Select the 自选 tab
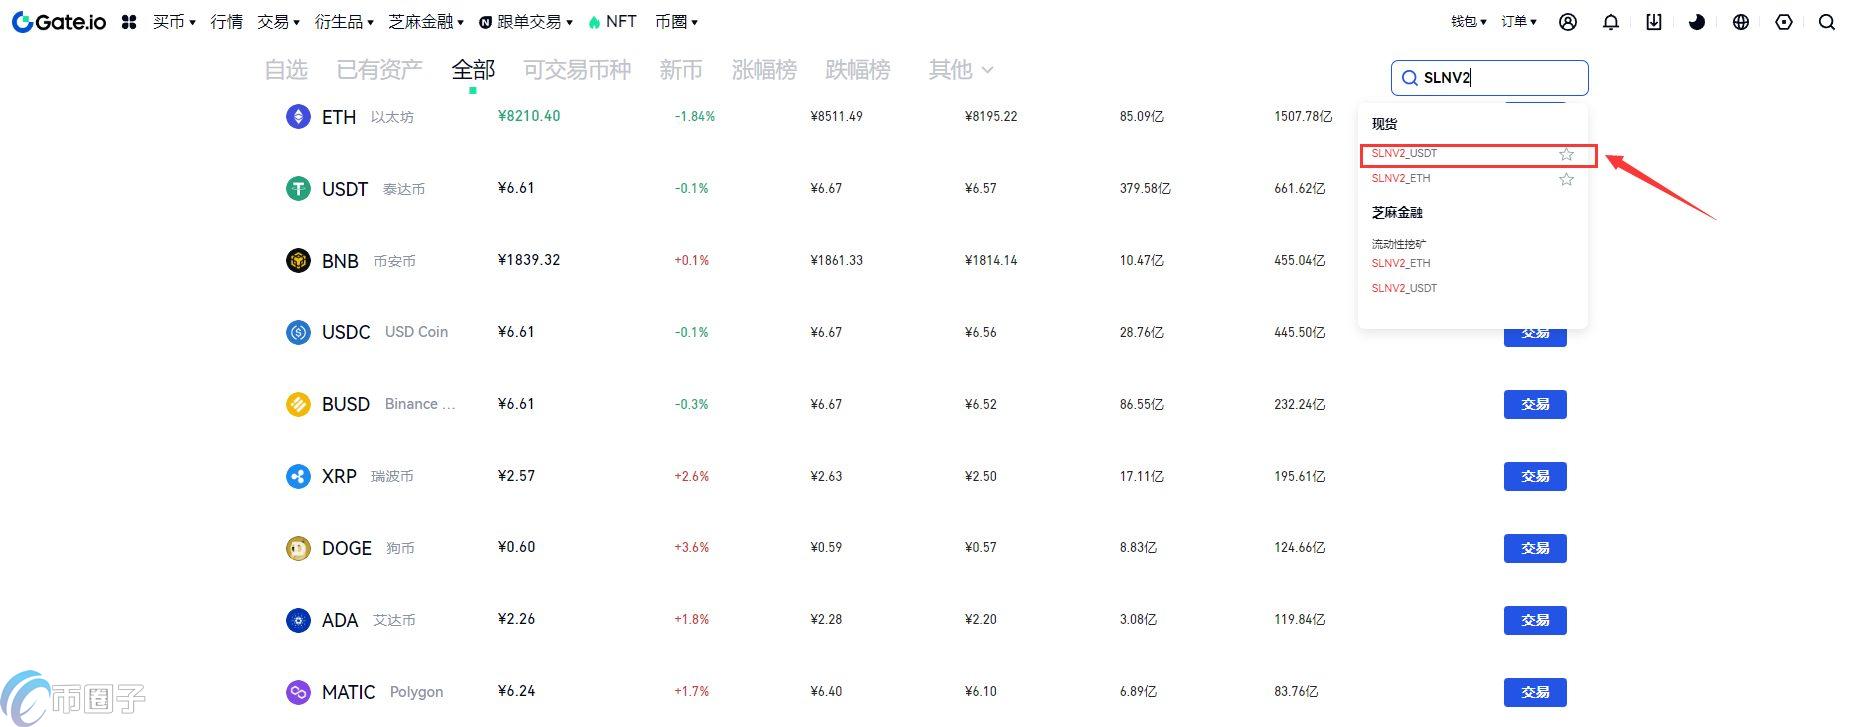This screenshot has width=1853, height=727. pos(286,70)
